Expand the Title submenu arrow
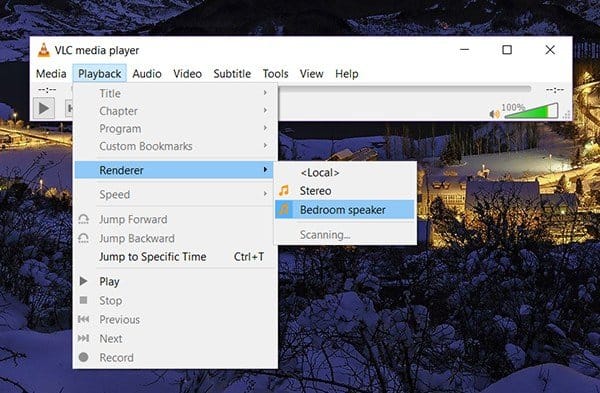600x393 pixels. [265, 93]
